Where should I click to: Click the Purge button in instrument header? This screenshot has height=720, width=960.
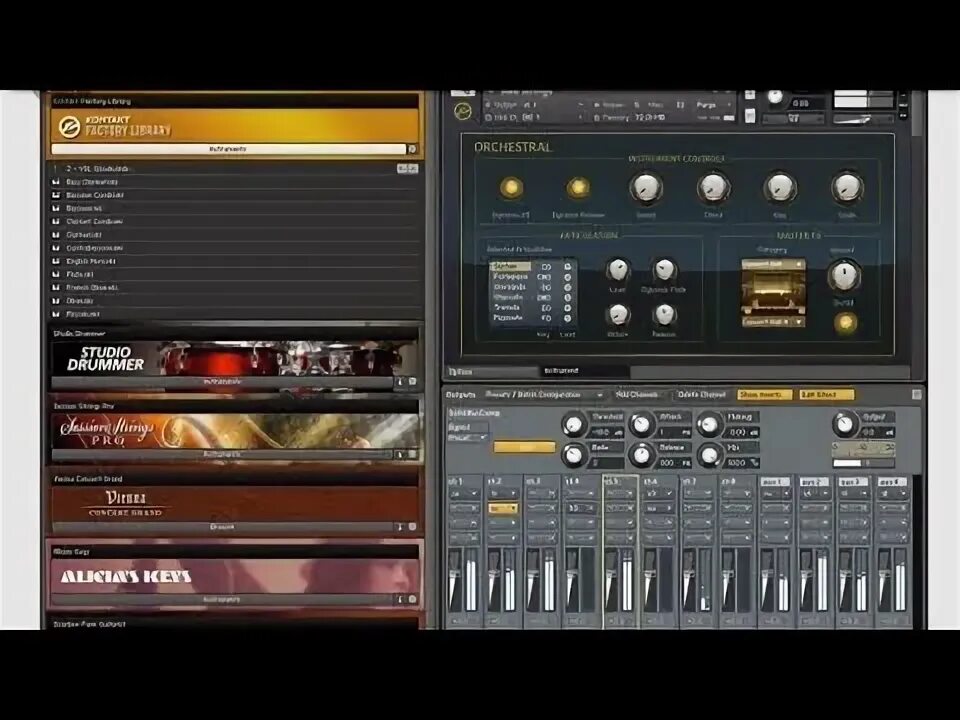click(x=707, y=105)
